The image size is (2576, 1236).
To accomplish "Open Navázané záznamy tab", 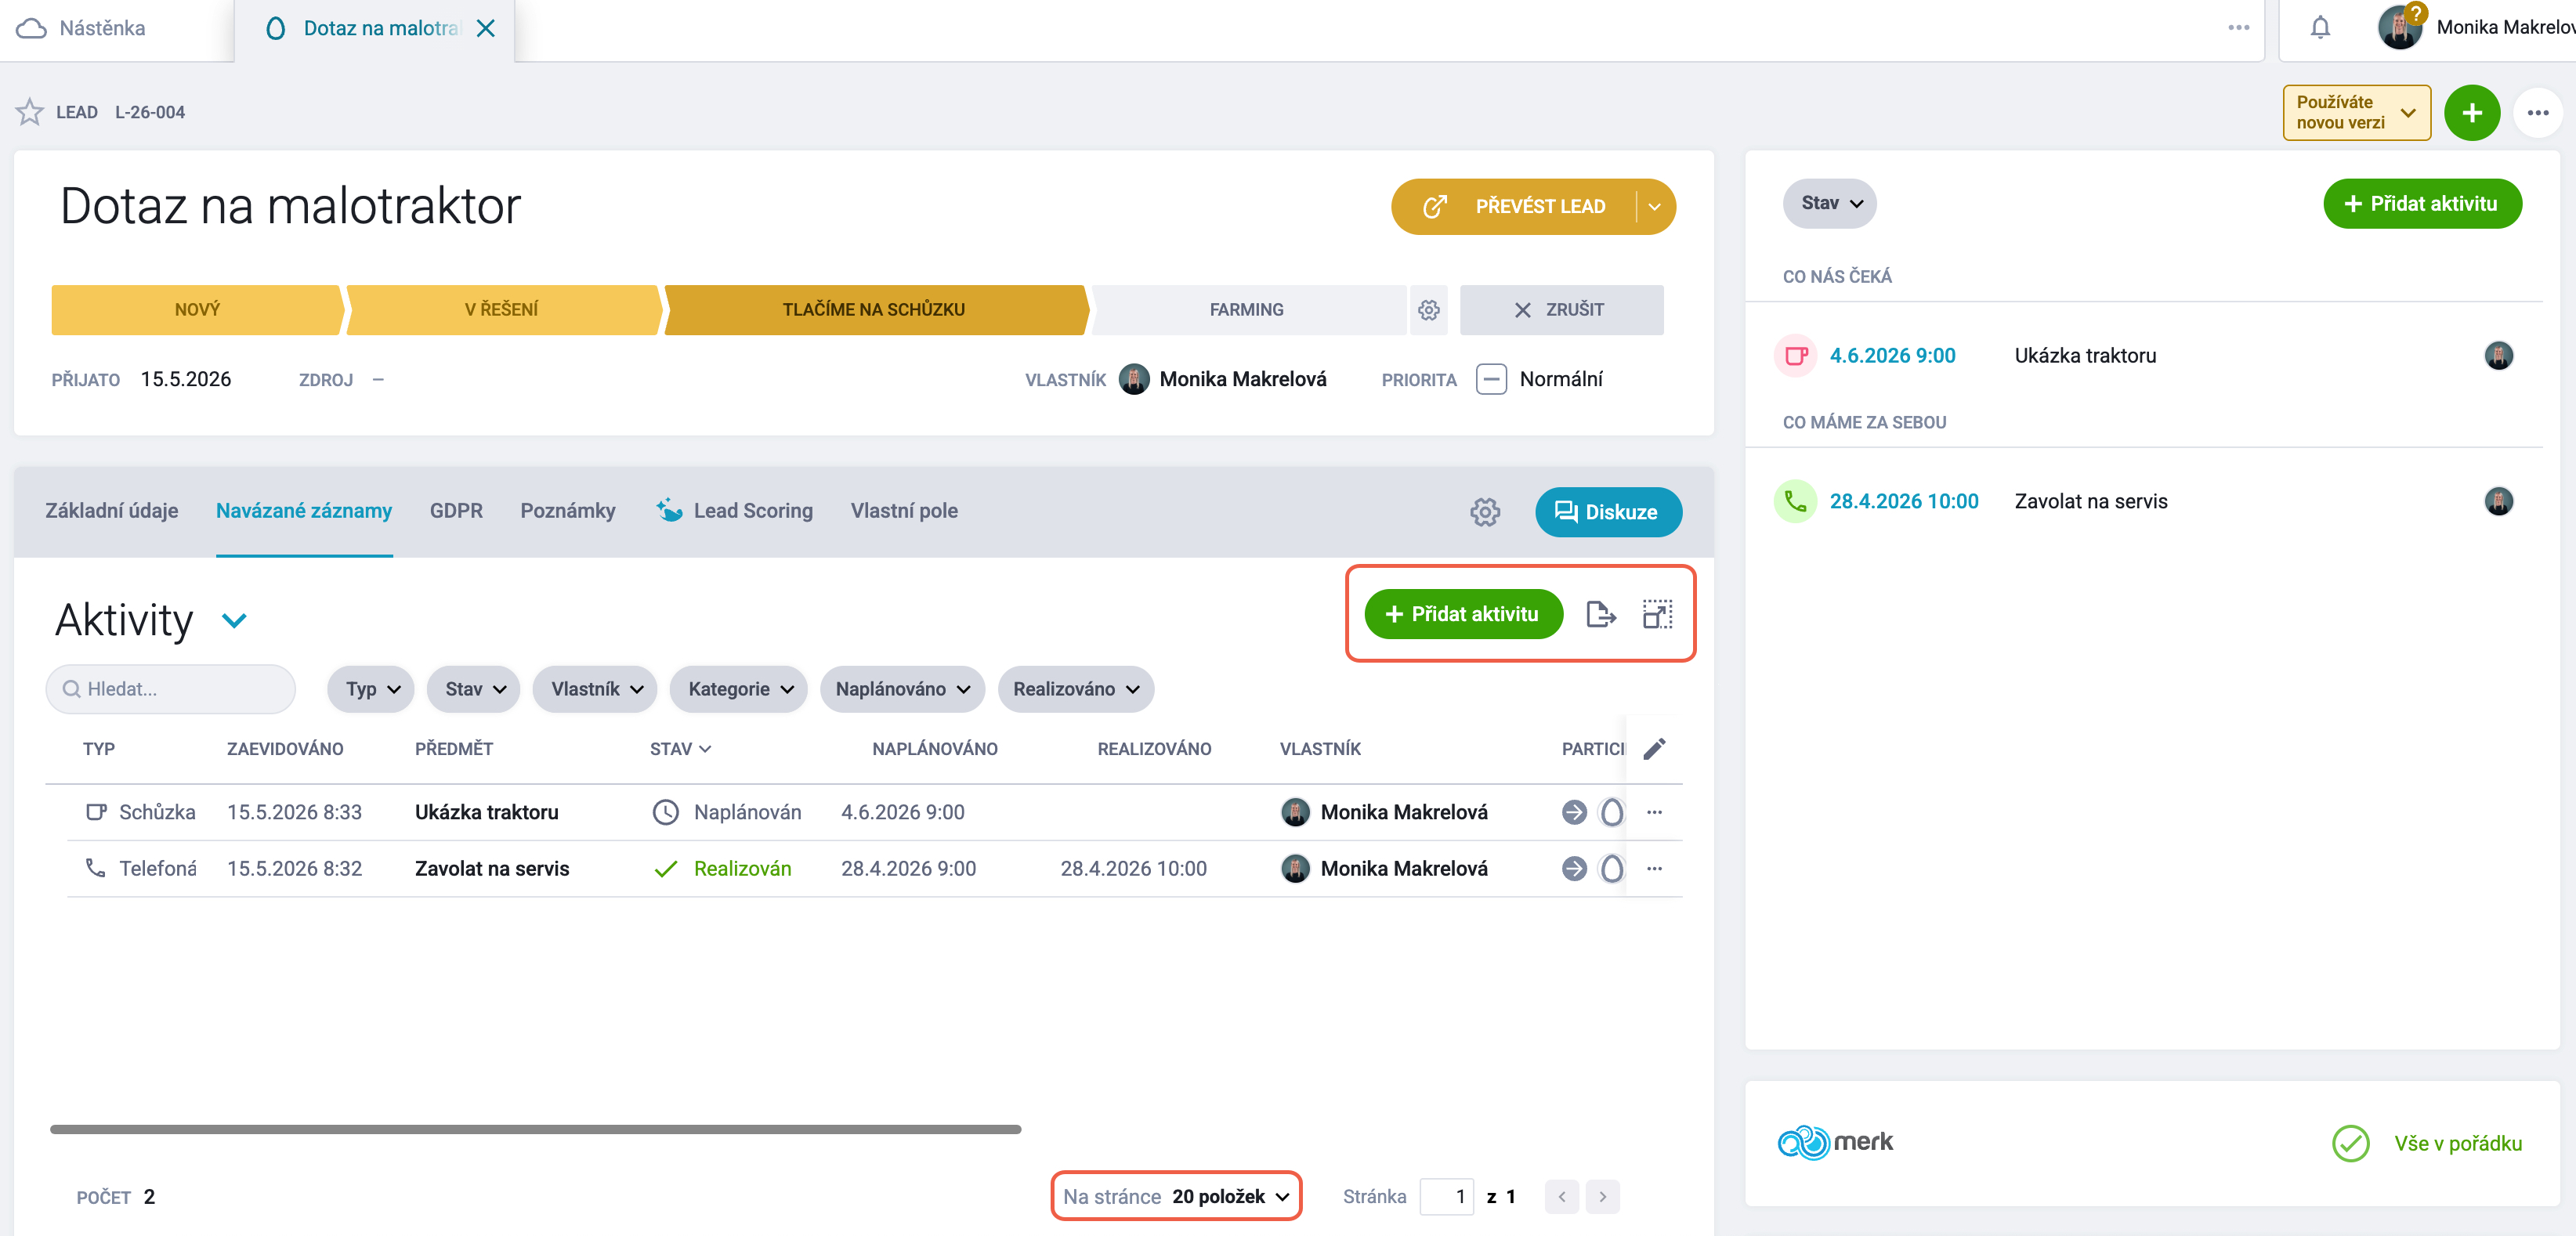I will 303,511.
